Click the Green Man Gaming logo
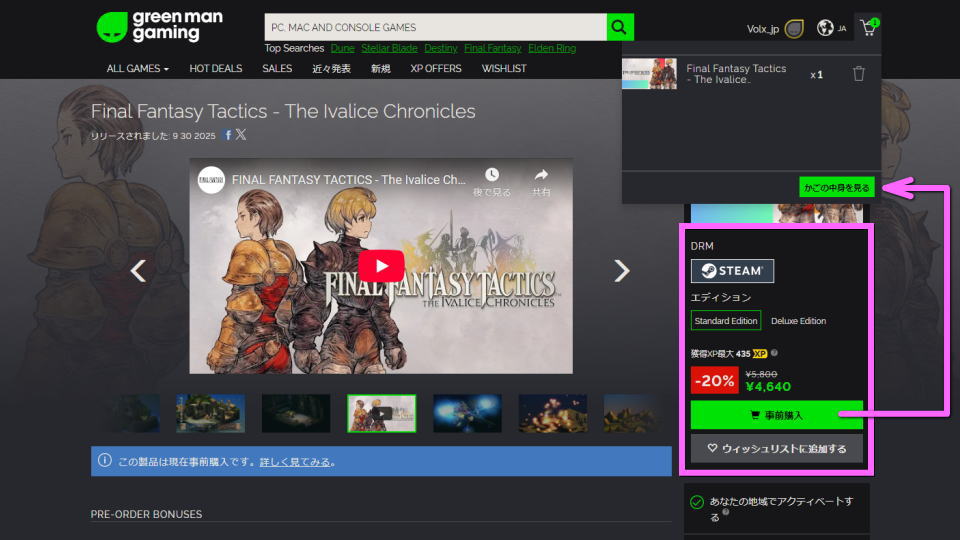 point(159,26)
